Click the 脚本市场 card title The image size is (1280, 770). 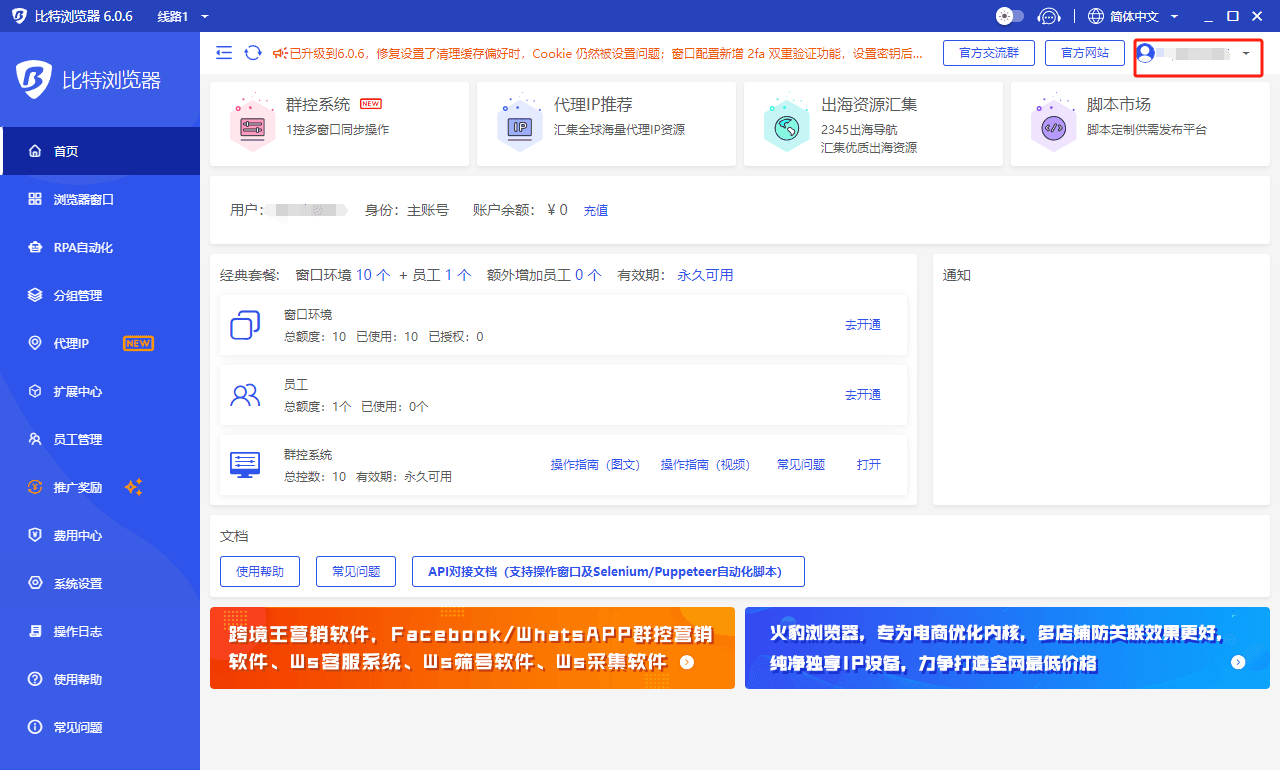click(1119, 104)
